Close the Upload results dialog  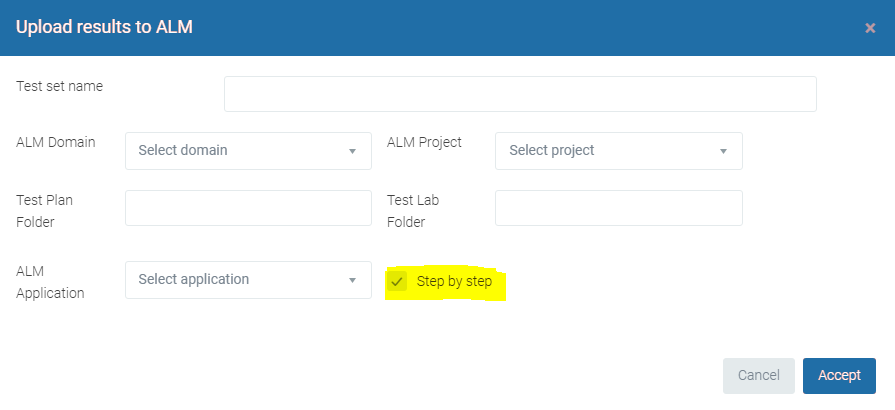tap(870, 28)
